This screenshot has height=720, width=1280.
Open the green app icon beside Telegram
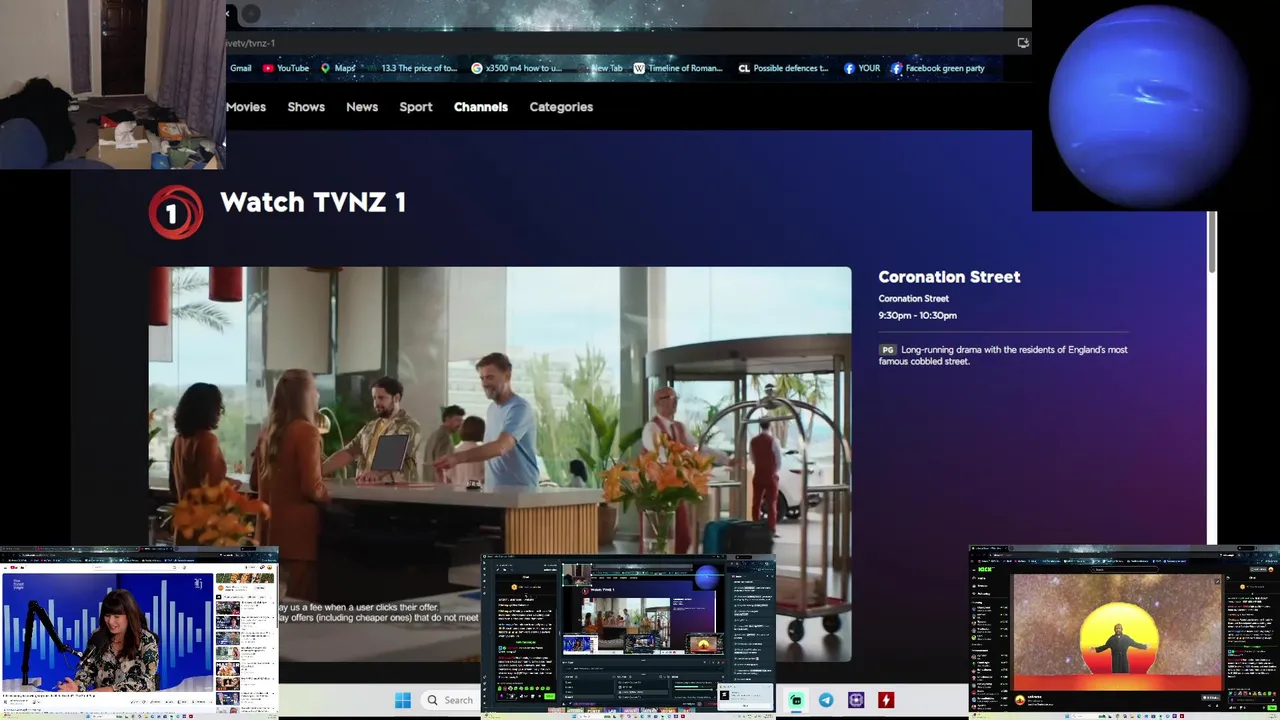[796, 700]
